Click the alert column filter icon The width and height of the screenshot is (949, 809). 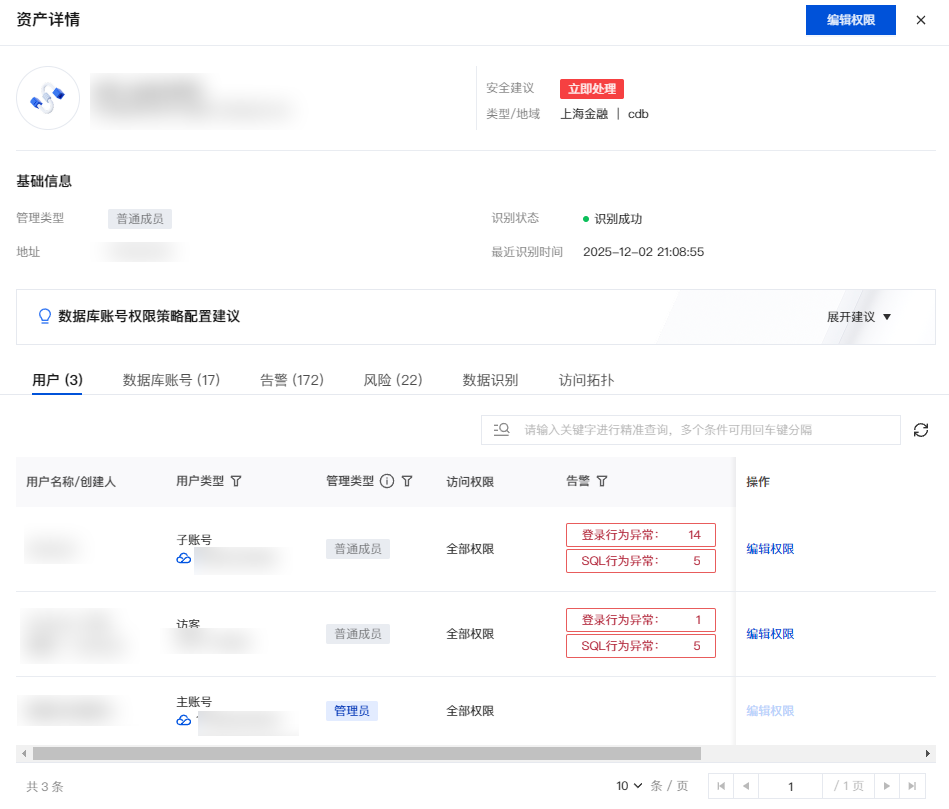pyautogui.click(x=602, y=481)
